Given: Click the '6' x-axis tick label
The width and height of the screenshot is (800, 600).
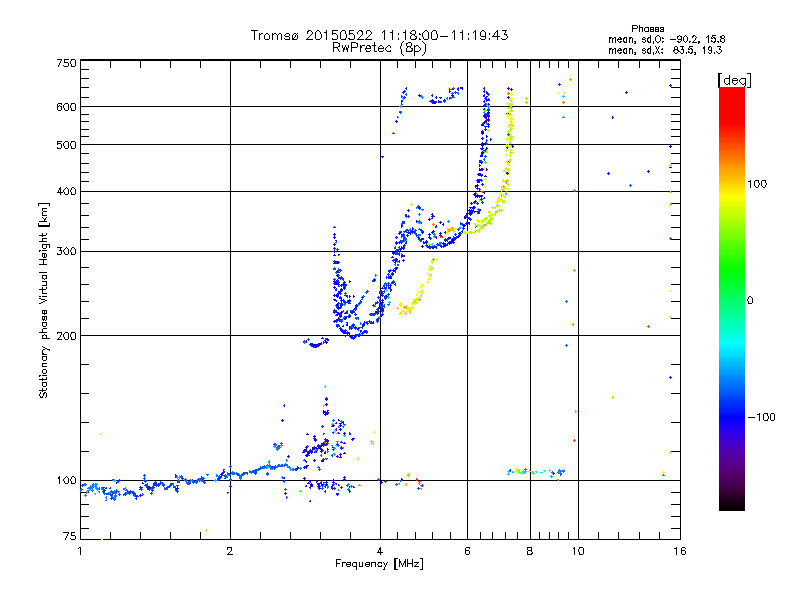Looking at the screenshot, I should click(467, 551).
